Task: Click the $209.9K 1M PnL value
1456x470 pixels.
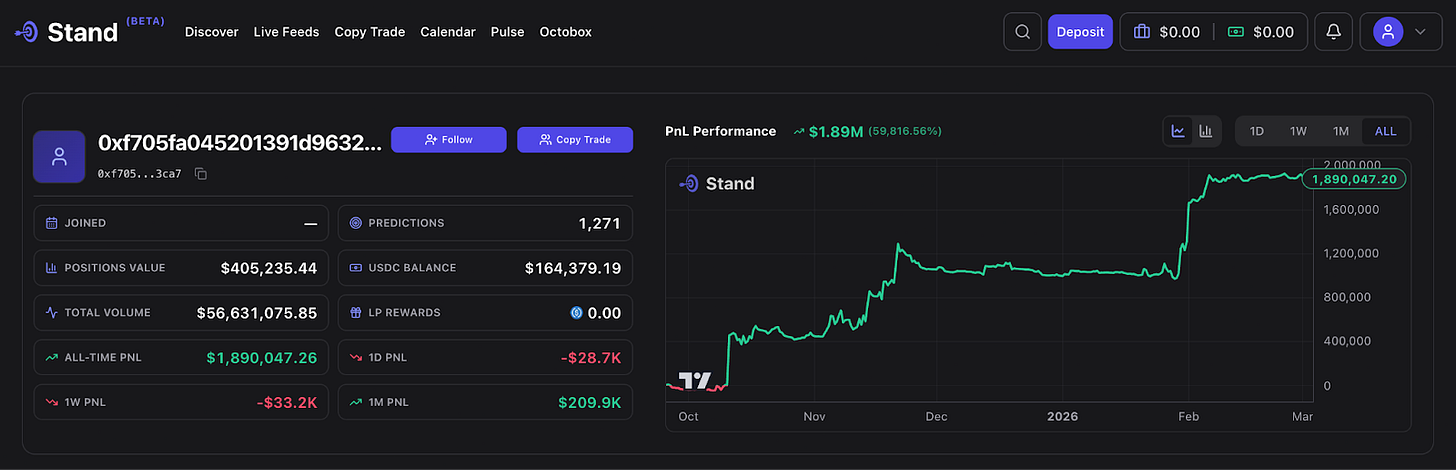Action: (x=590, y=402)
